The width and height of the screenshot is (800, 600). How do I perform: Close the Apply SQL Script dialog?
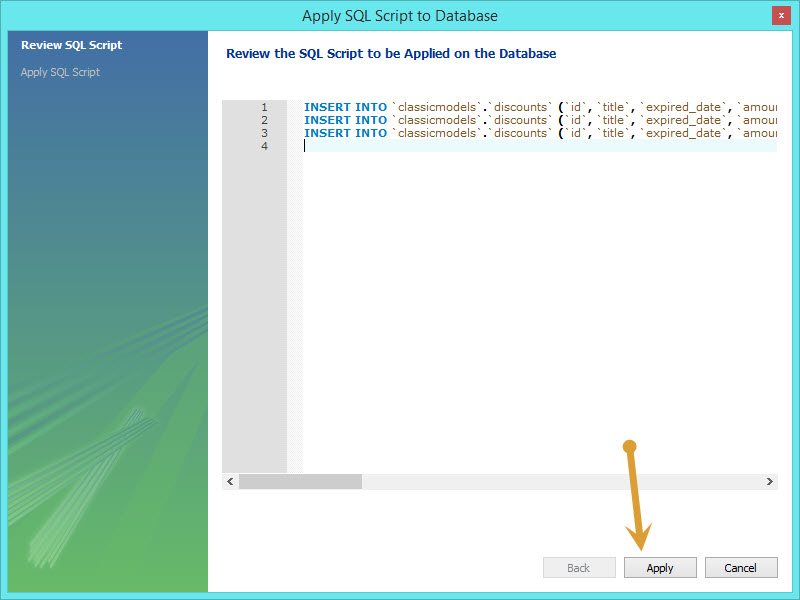point(781,15)
